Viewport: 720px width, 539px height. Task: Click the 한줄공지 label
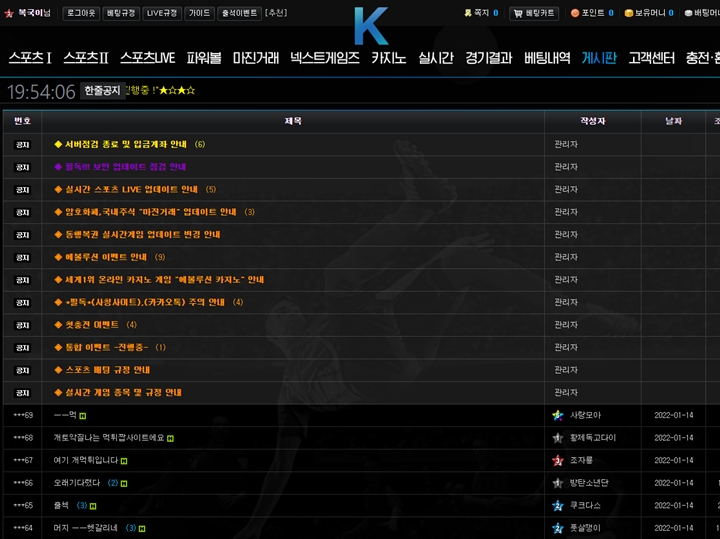pyautogui.click(x=102, y=90)
